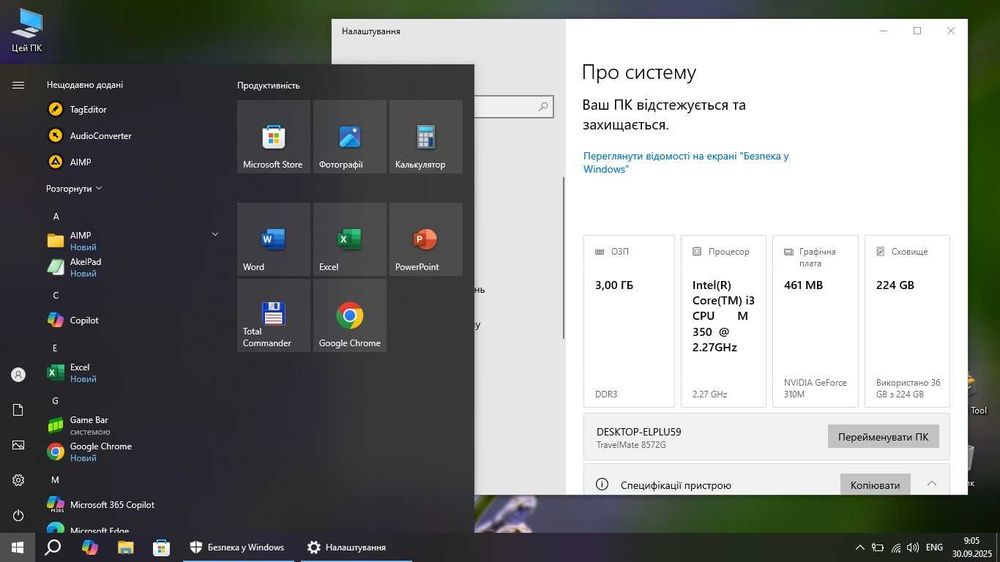Open the Microsoft Store tile
1000x562 pixels.
click(x=274, y=137)
